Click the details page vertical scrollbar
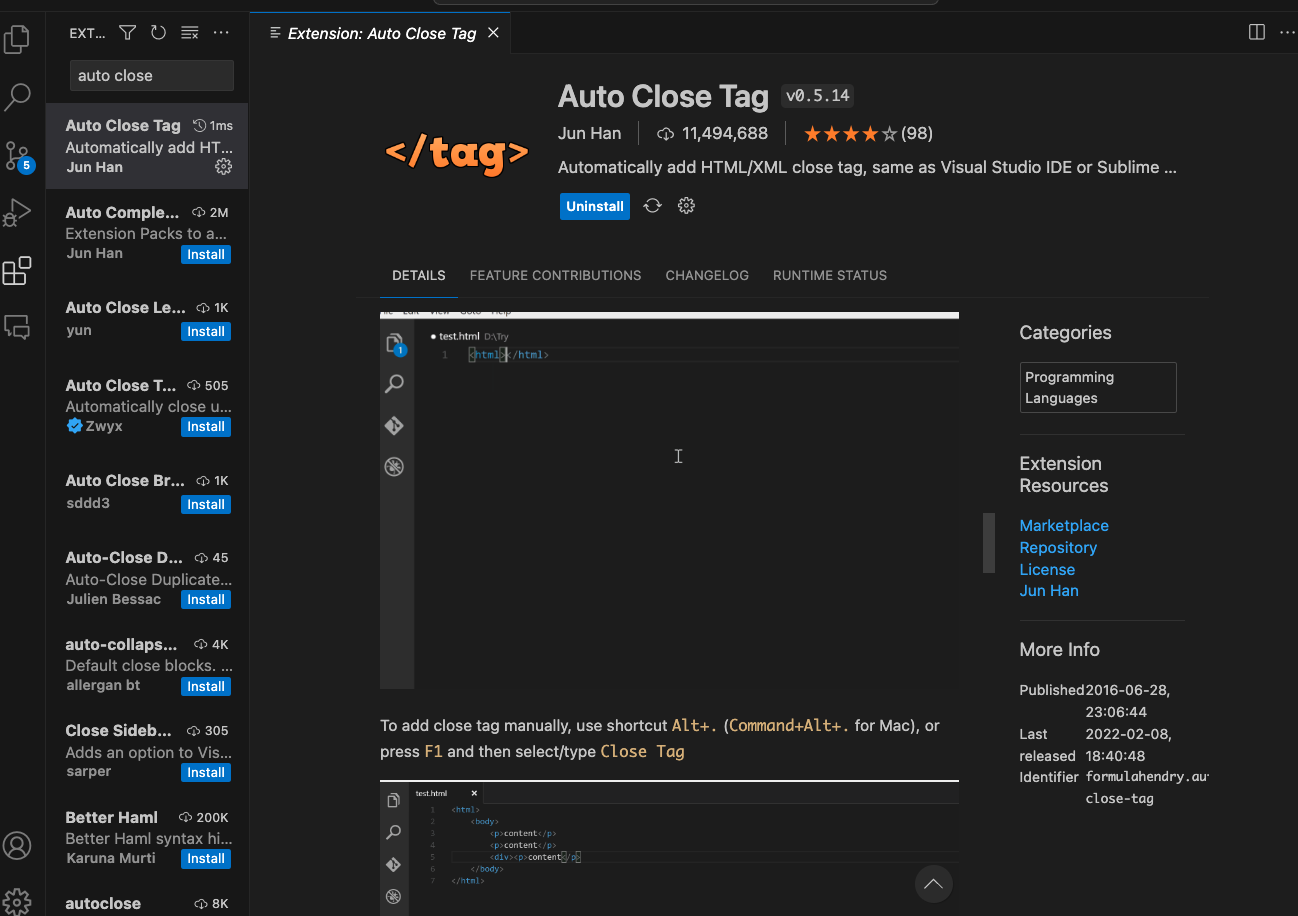This screenshot has width=1298, height=916. tap(989, 543)
